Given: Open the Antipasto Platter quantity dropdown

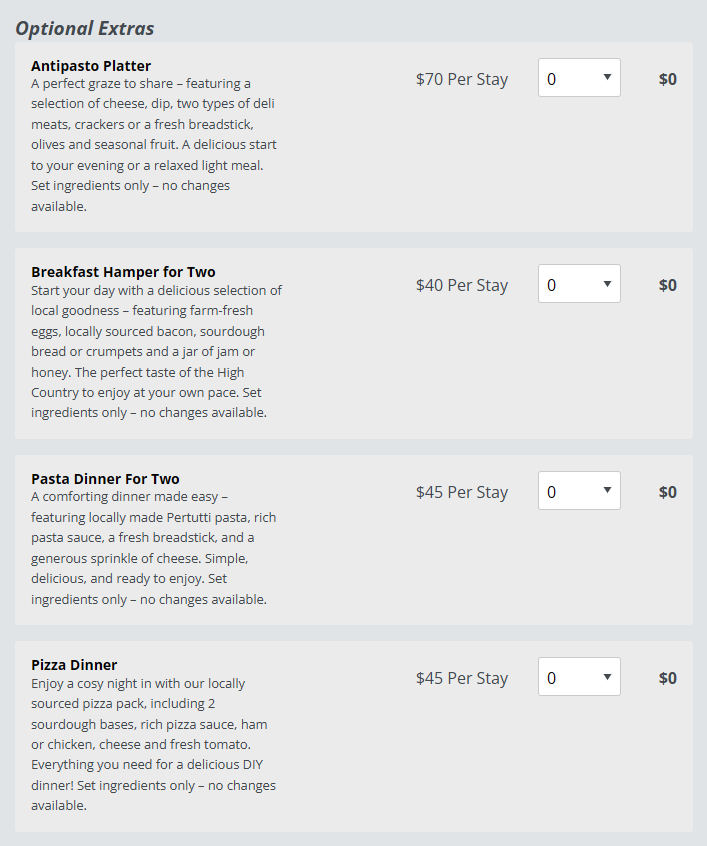Looking at the screenshot, I should [x=579, y=78].
